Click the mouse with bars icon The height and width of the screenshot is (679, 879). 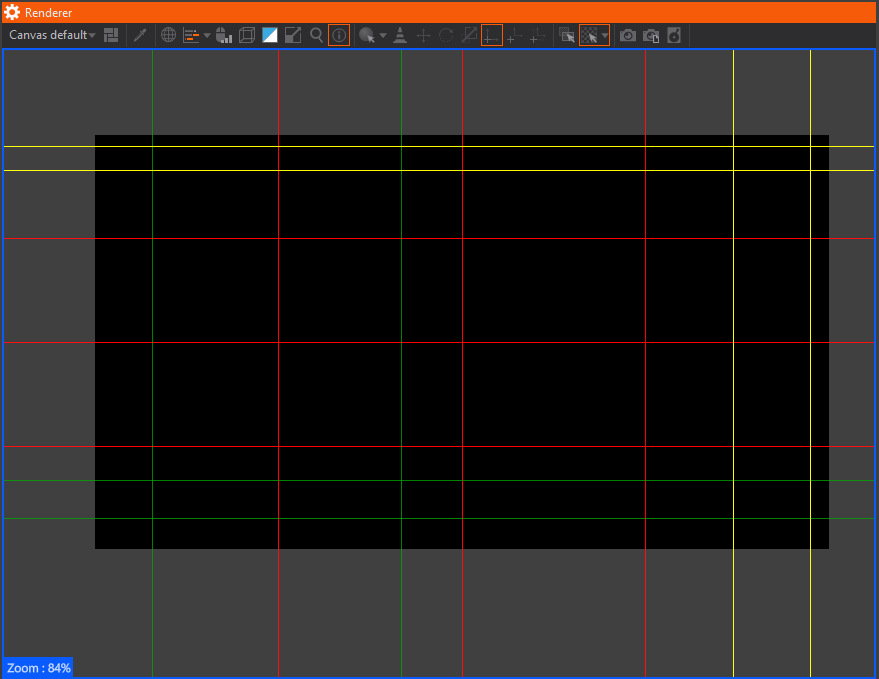pos(223,35)
